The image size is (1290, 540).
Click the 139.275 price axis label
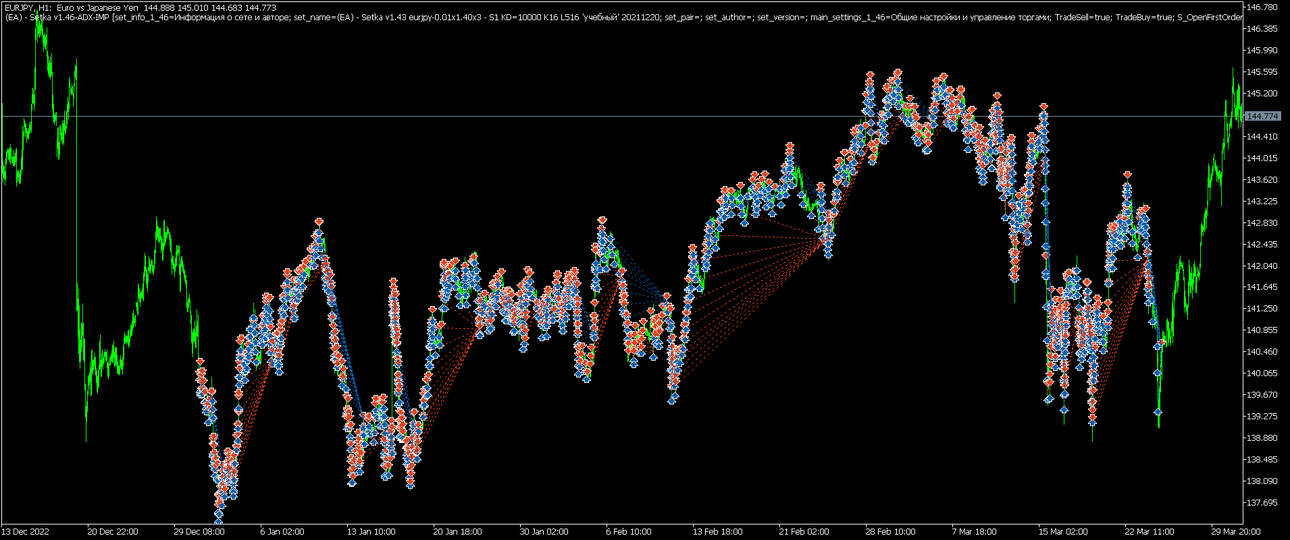point(1264,417)
